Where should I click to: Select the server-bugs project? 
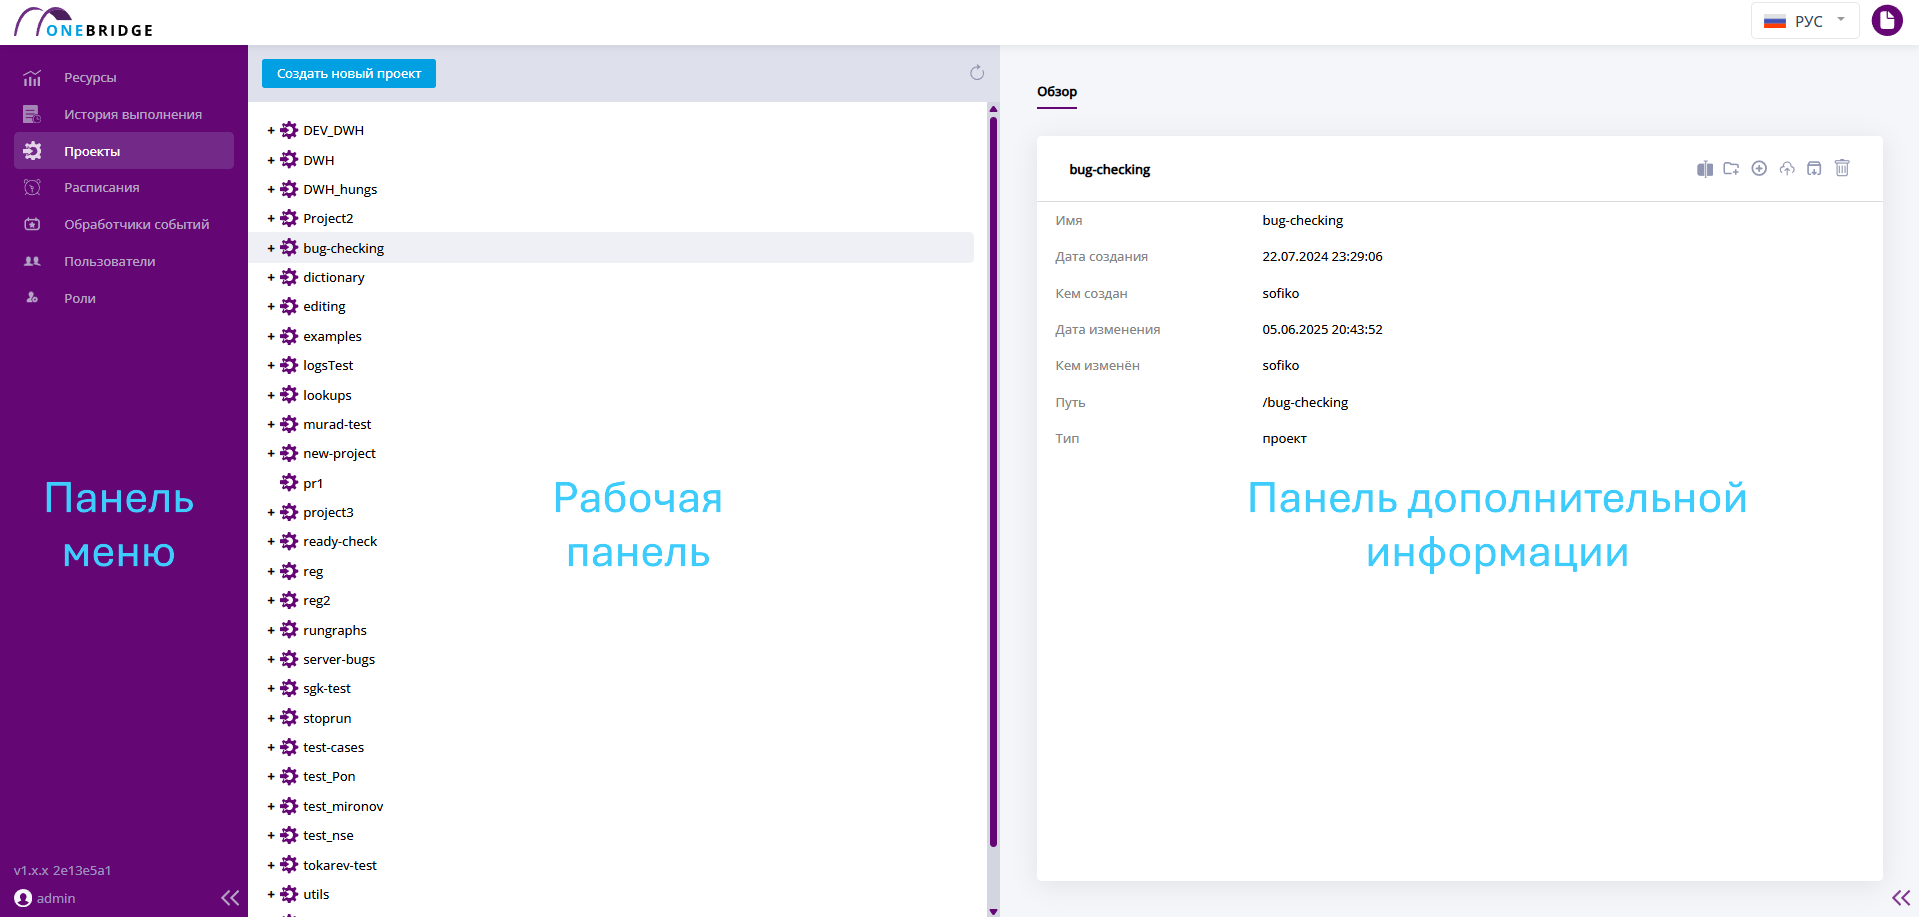coord(339,660)
